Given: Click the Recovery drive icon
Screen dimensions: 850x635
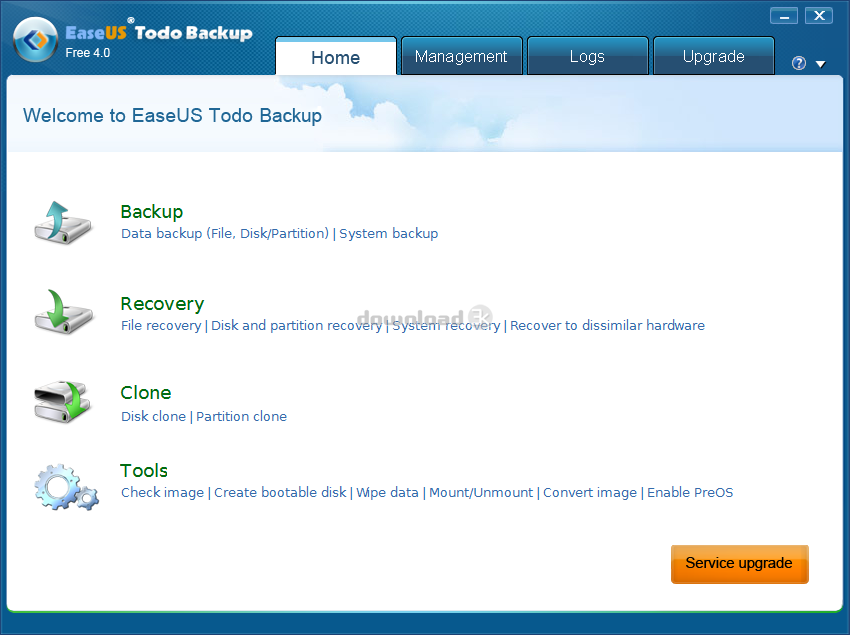Looking at the screenshot, I should (63, 312).
